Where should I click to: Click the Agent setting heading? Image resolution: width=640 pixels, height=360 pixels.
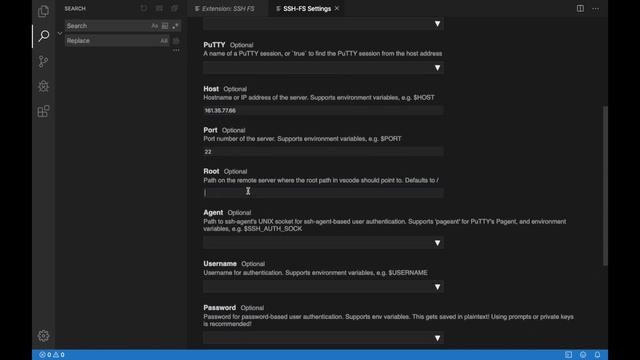tap(213, 212)
